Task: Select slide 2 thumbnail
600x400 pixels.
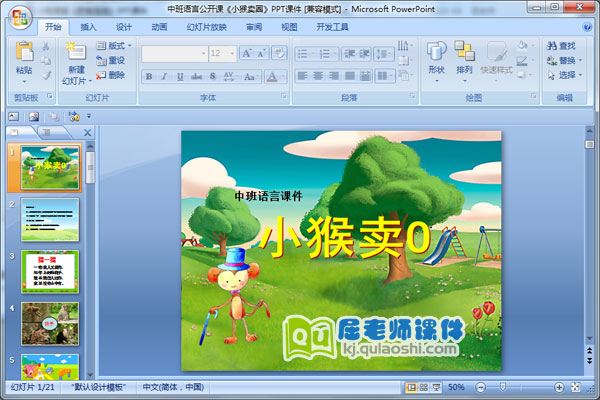Action: (50, 220)
